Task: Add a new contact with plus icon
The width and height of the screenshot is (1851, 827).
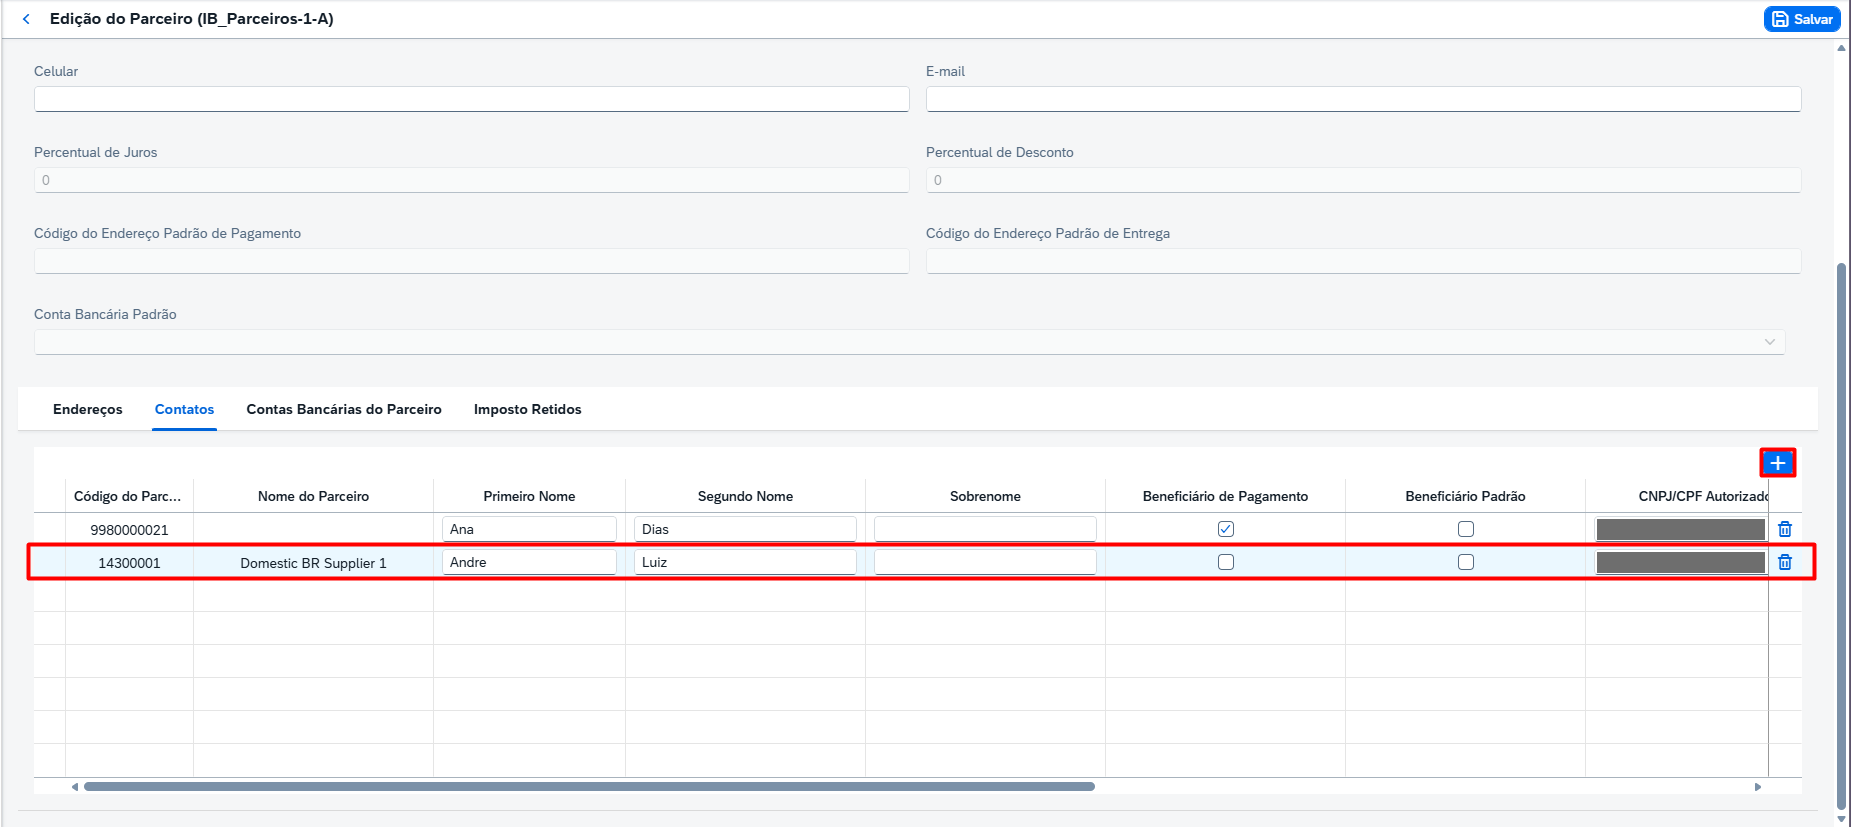Action: pos(1778,463)
